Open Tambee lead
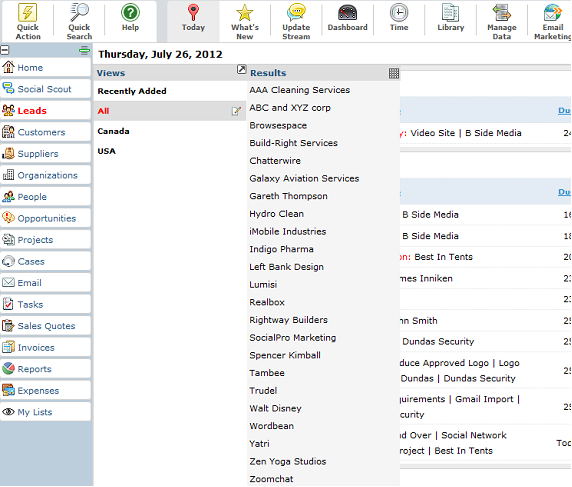Screen dimensions: 572x487 point(267,373)
